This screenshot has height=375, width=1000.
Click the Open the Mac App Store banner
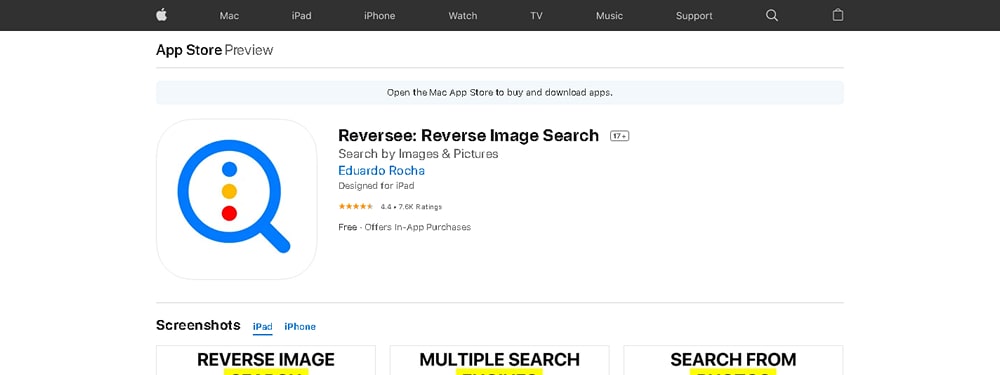click(x=499, y=92)
